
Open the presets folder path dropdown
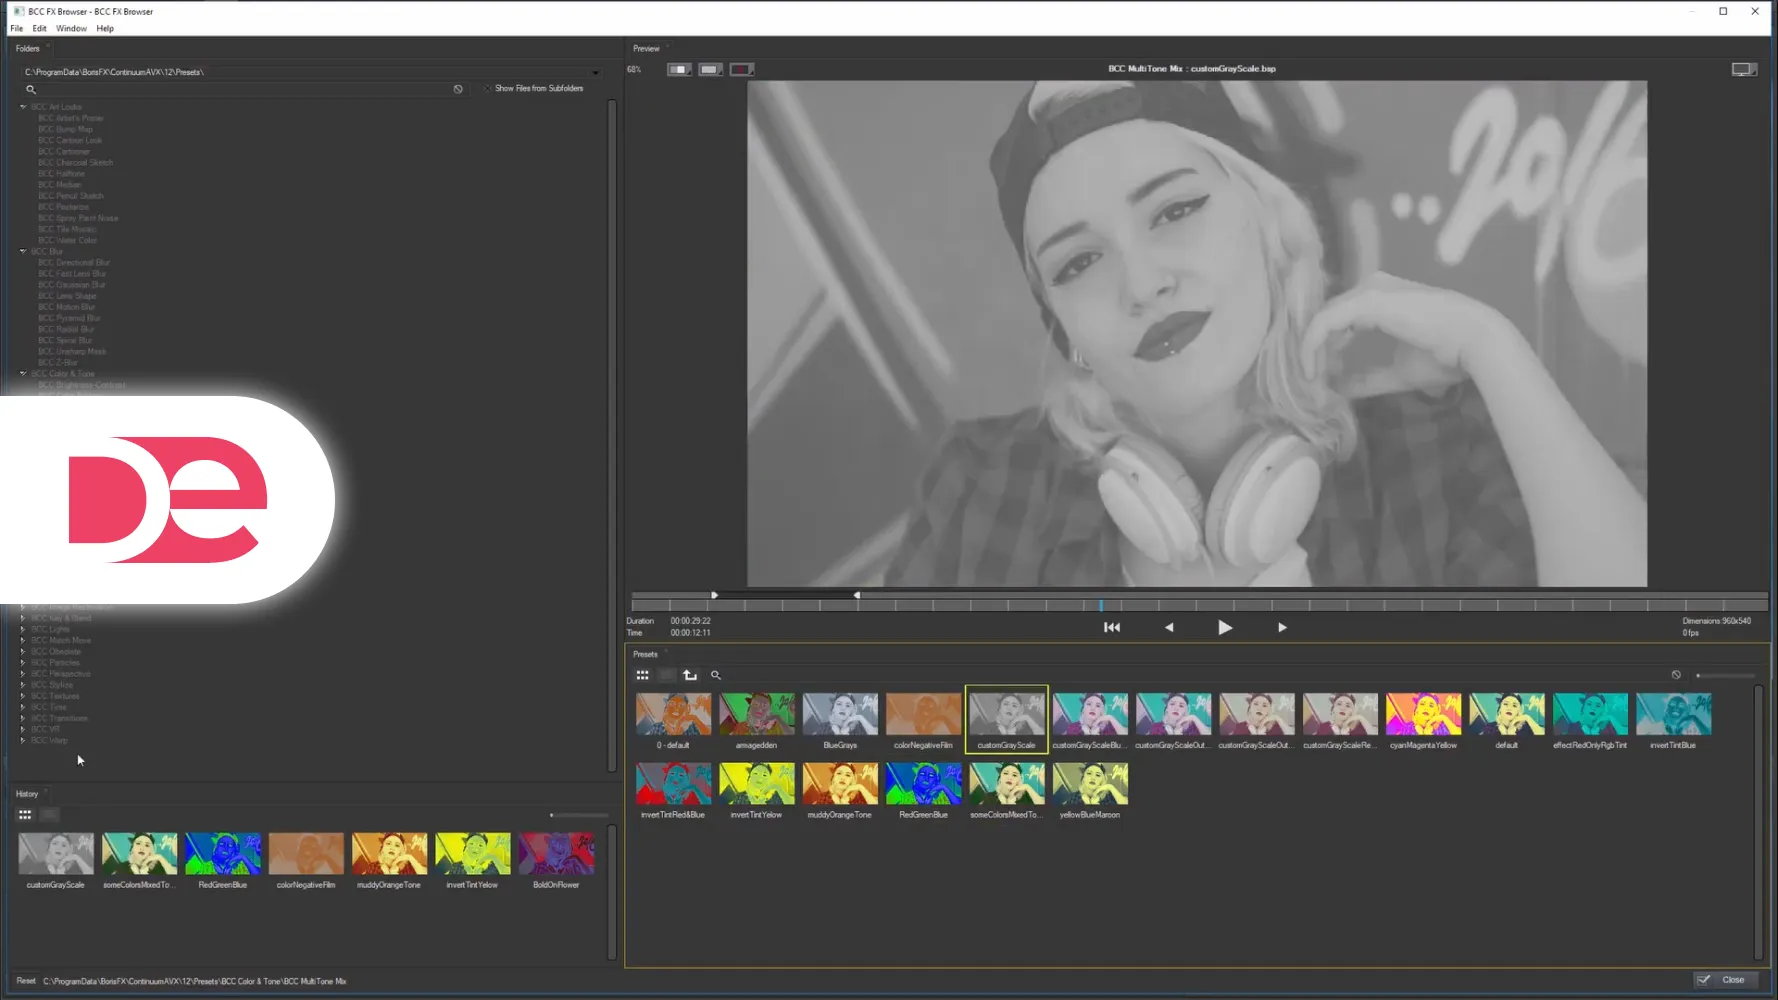[596, 73]
